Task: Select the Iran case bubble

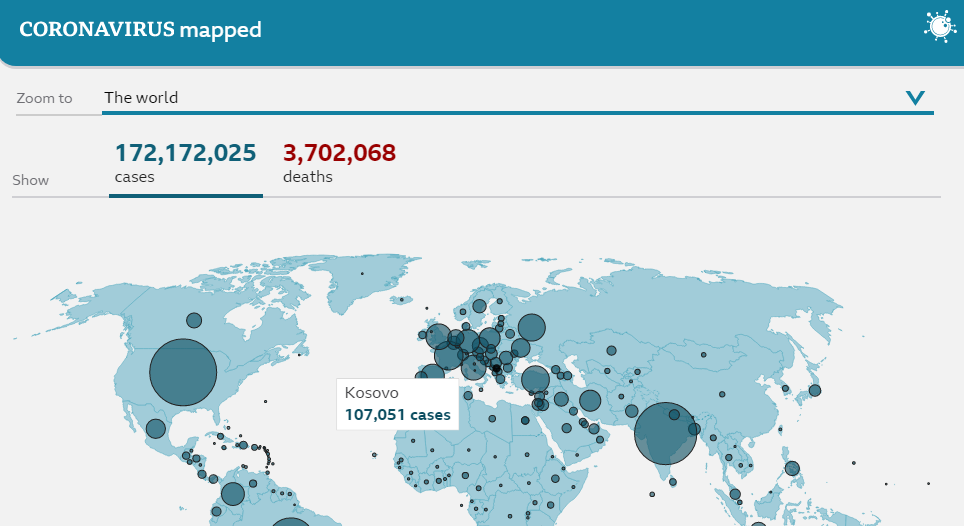Action: [x=590, y=401]
